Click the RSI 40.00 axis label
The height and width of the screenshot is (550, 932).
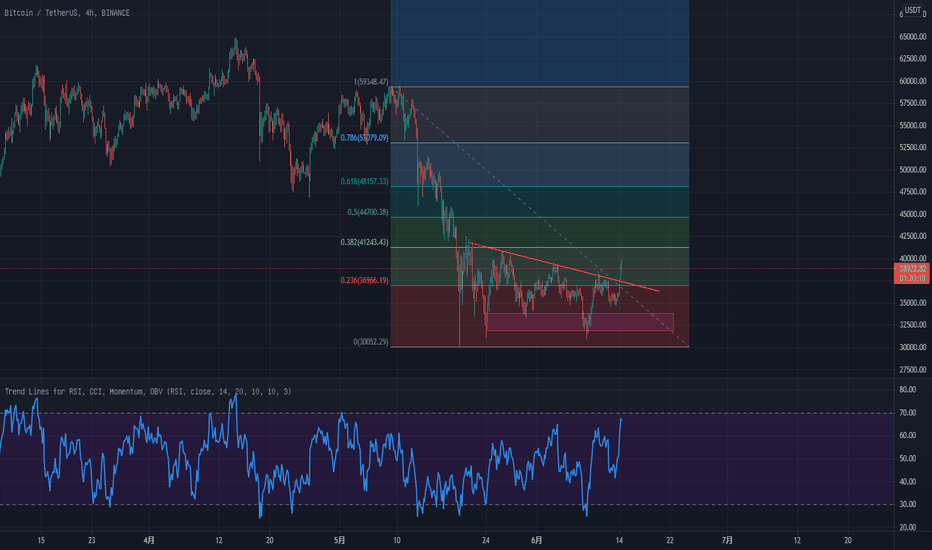[x=908, y=482]
